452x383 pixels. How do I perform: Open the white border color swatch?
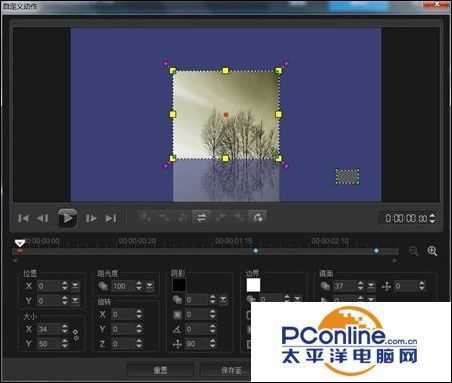tap(253, 285)
